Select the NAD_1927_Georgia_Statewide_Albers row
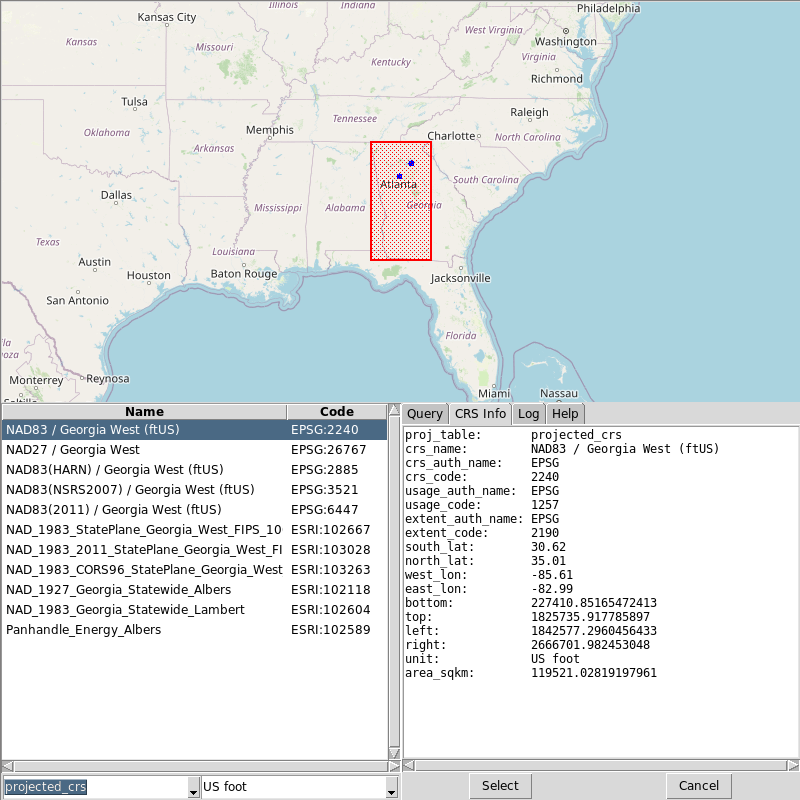This screenshot has width=800, height=800. click(x=194, y=590)
